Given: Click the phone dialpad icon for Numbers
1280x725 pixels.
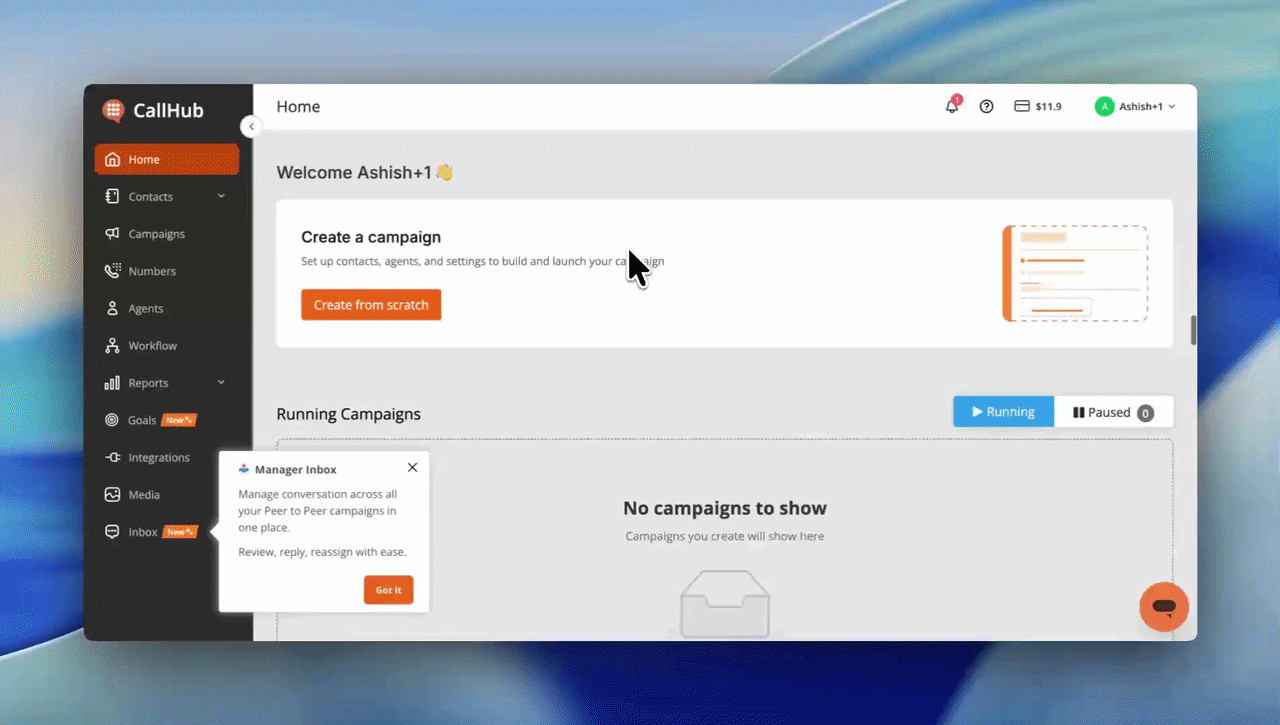Looking at the screenshot, I should coord(112,271).
